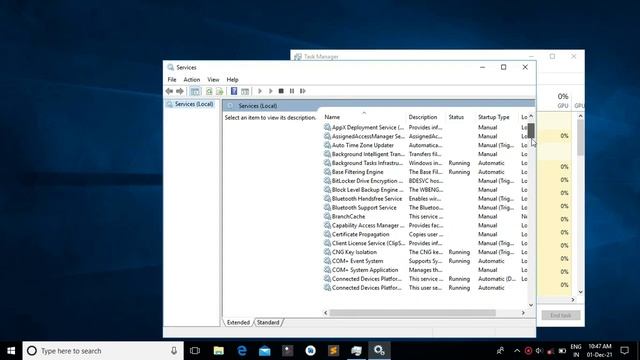Open the Help menu in Services
This screenshot has height=360, width=640.
tap(232, 80)
